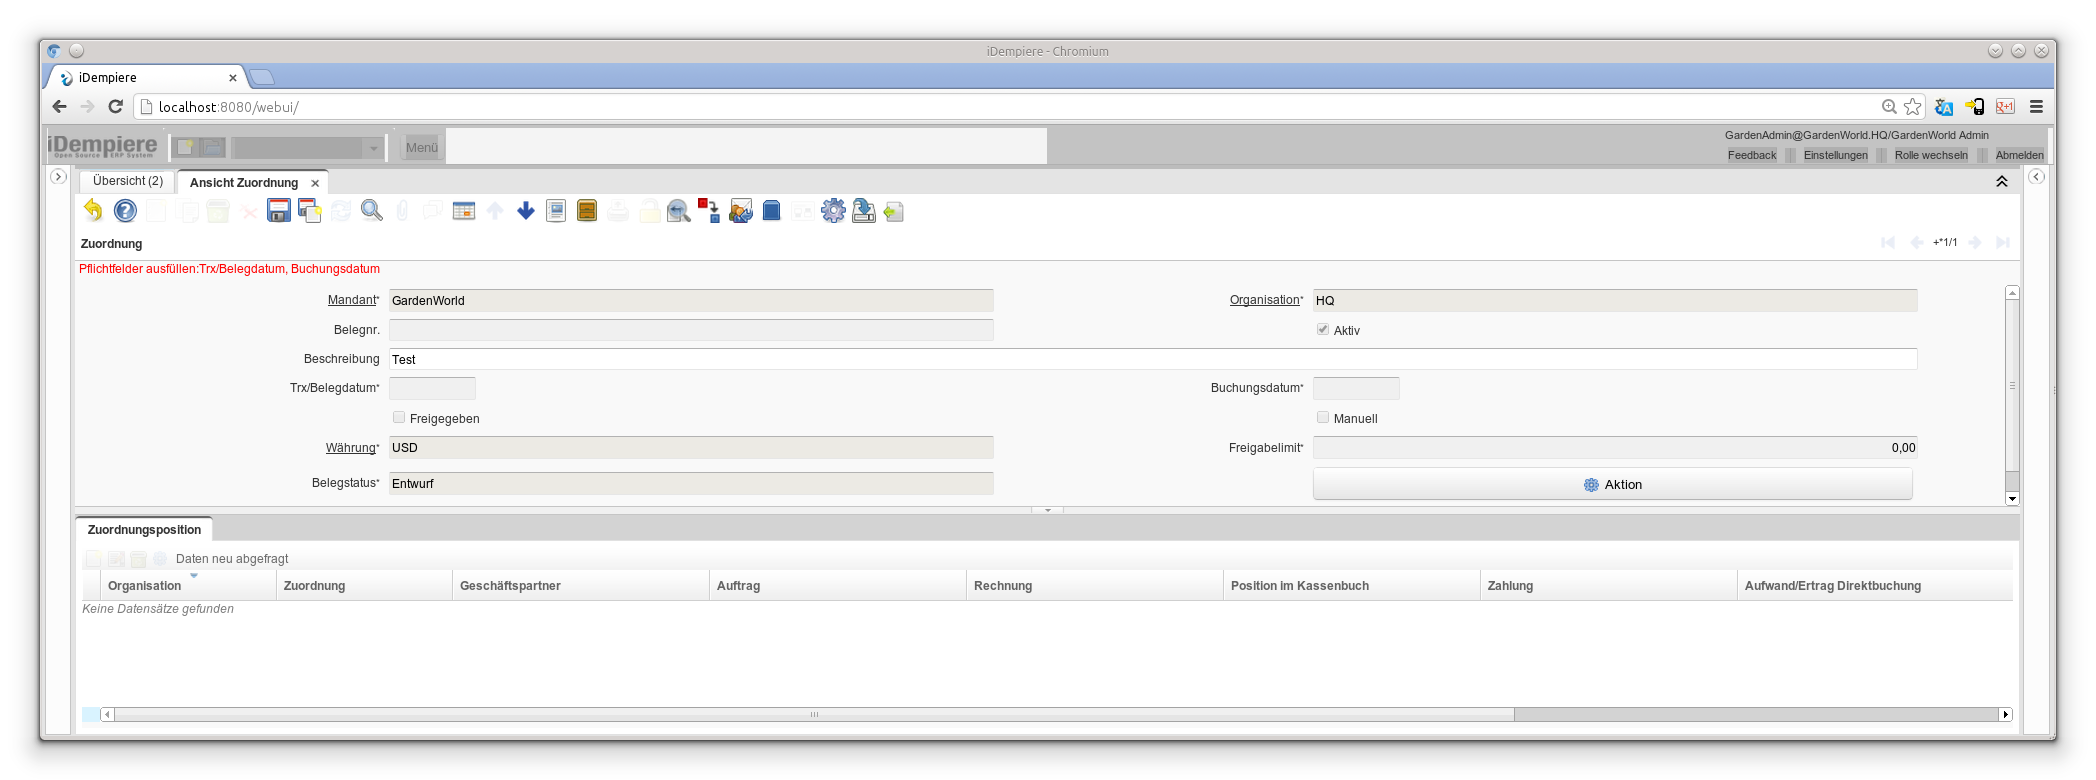Open the Chromium hamburger menu

tap(2036, 106)
